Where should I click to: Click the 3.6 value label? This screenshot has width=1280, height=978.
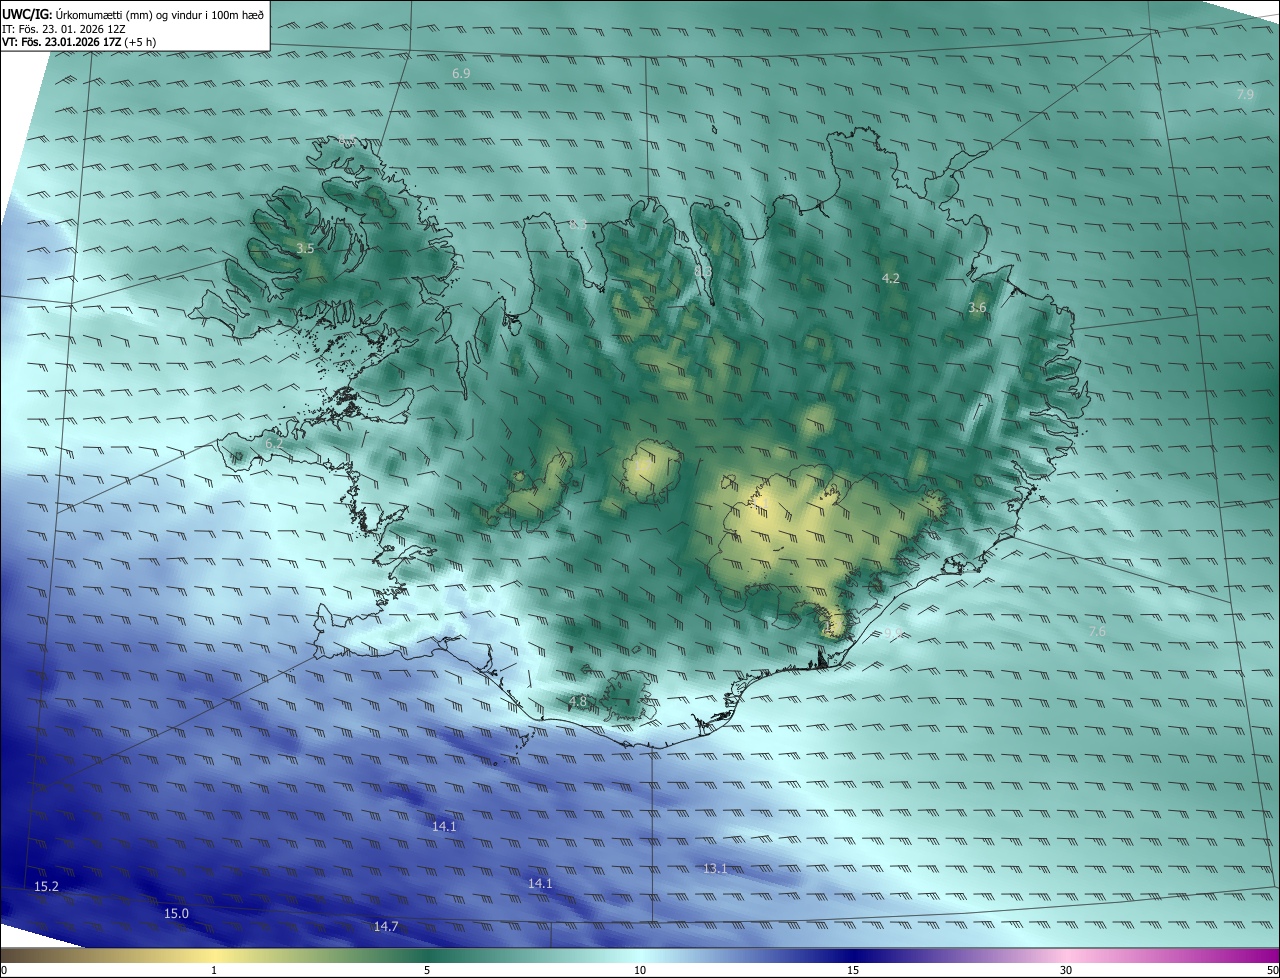point(977,308)
